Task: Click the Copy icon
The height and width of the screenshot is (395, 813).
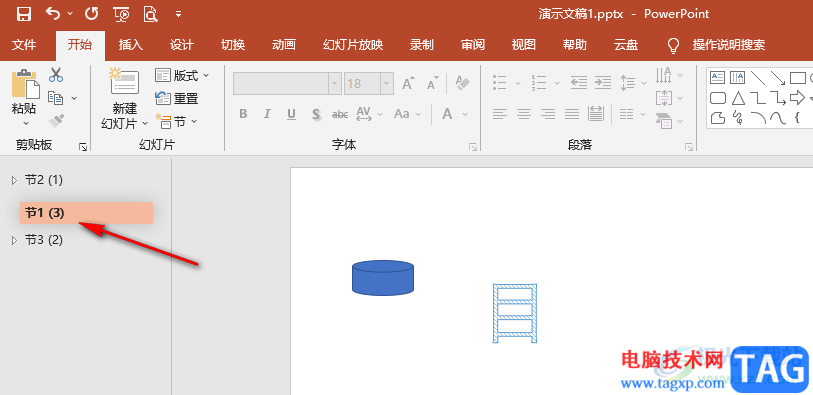Action: [55, 97]
